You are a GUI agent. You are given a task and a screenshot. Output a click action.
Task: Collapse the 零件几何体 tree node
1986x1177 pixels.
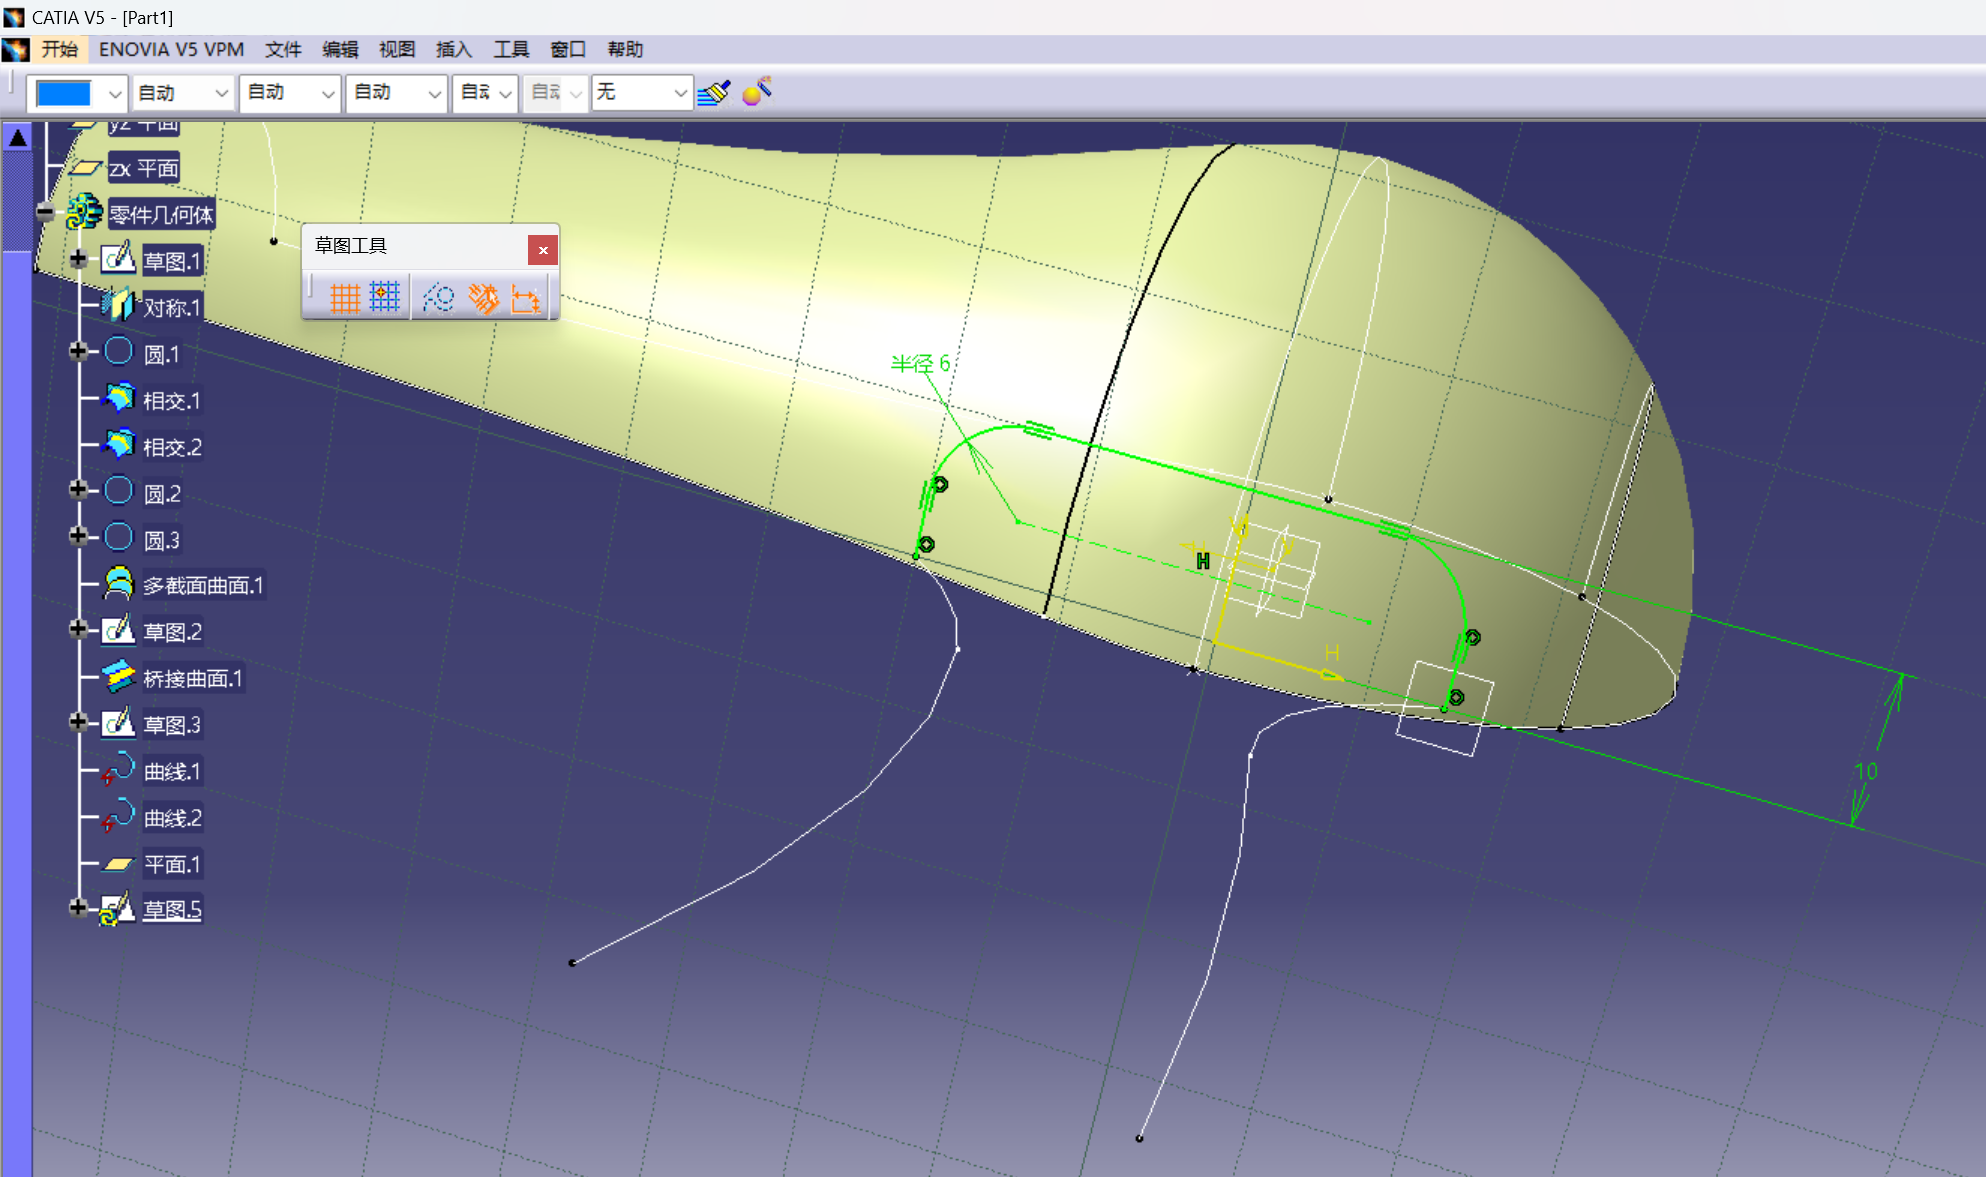pyautogui.click(x=45, y=211)
